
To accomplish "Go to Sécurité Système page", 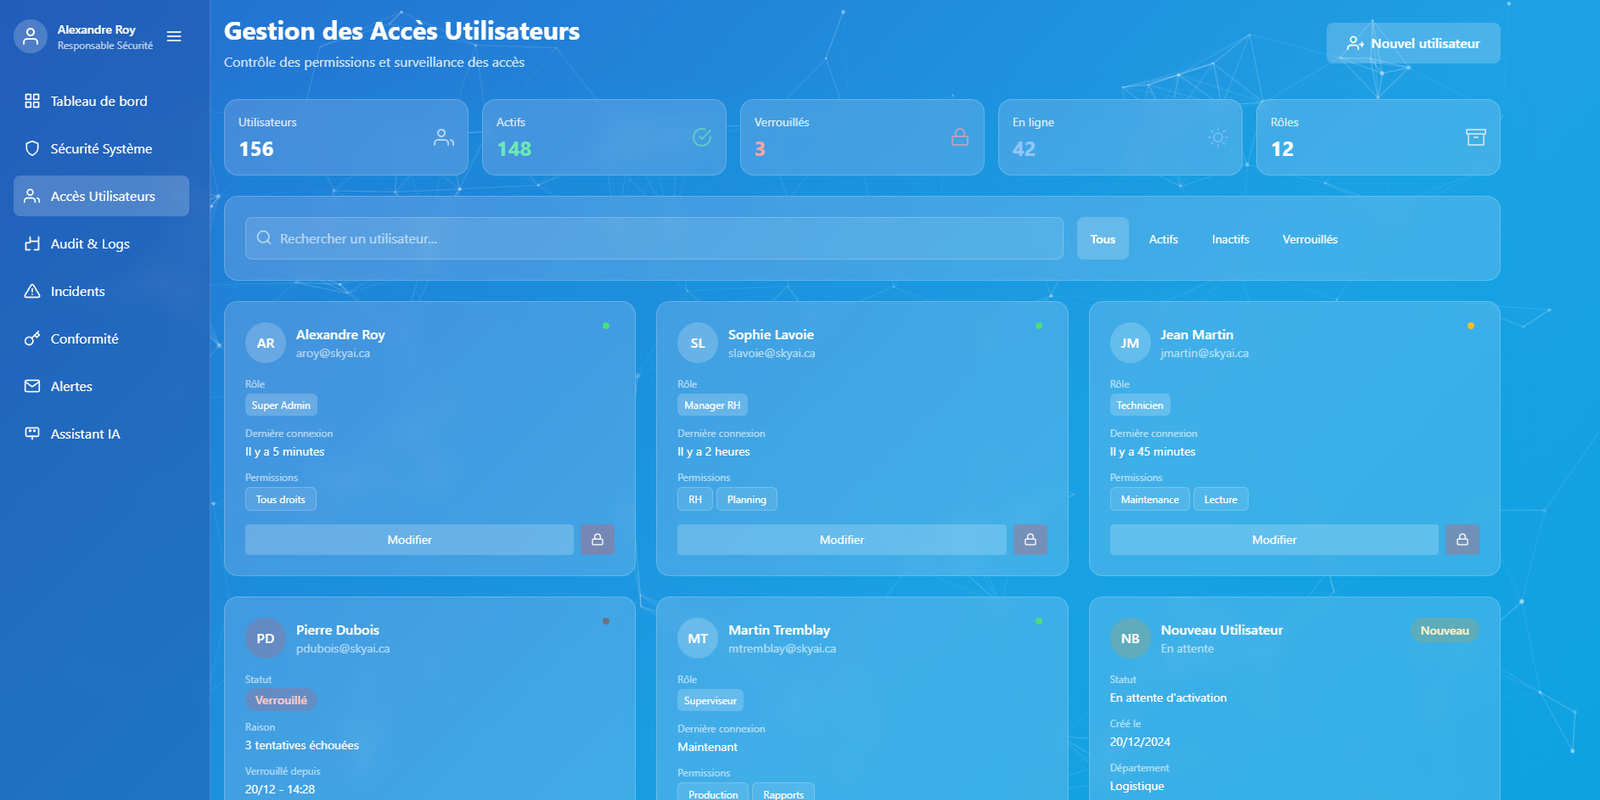I will pyautogui.click(x=101, y=149).
